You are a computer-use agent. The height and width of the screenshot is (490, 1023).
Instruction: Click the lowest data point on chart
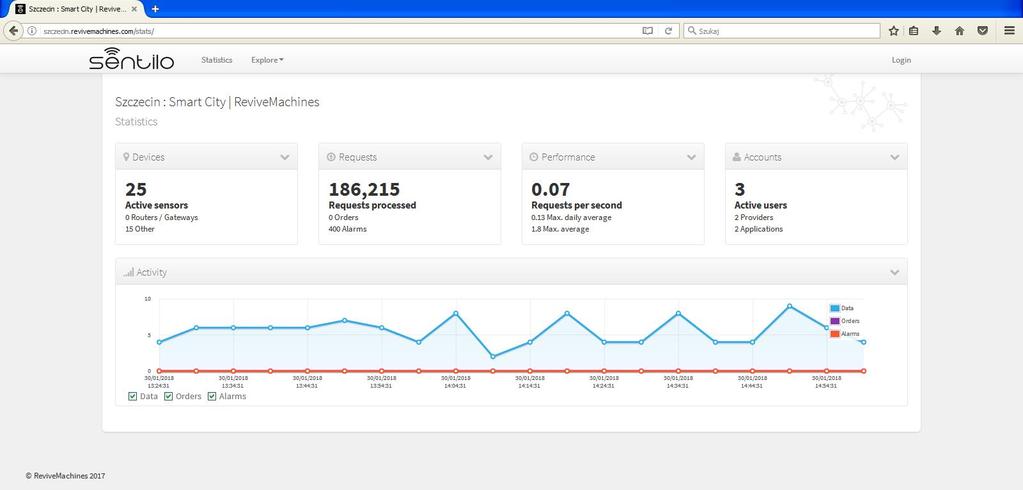pyautogui.click(x=493, y=356)
